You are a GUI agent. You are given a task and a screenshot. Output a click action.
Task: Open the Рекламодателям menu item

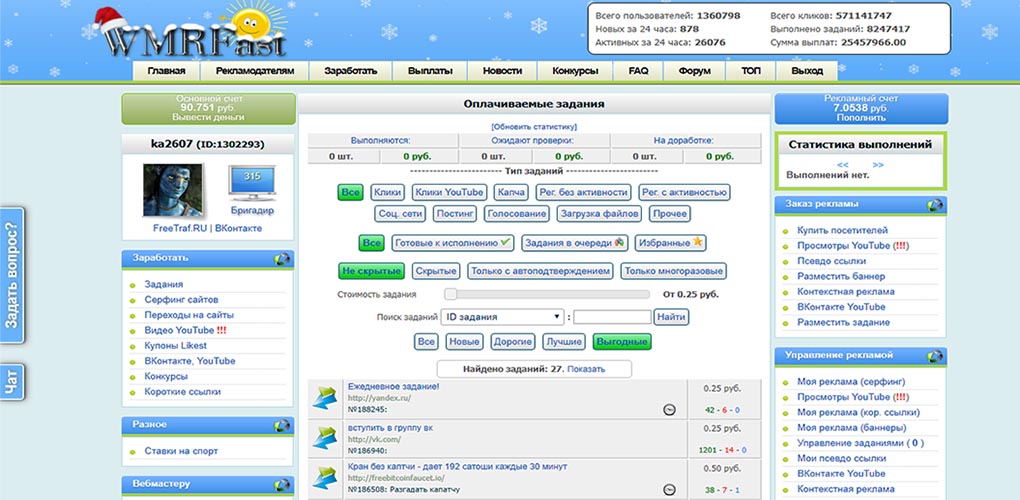255,72
